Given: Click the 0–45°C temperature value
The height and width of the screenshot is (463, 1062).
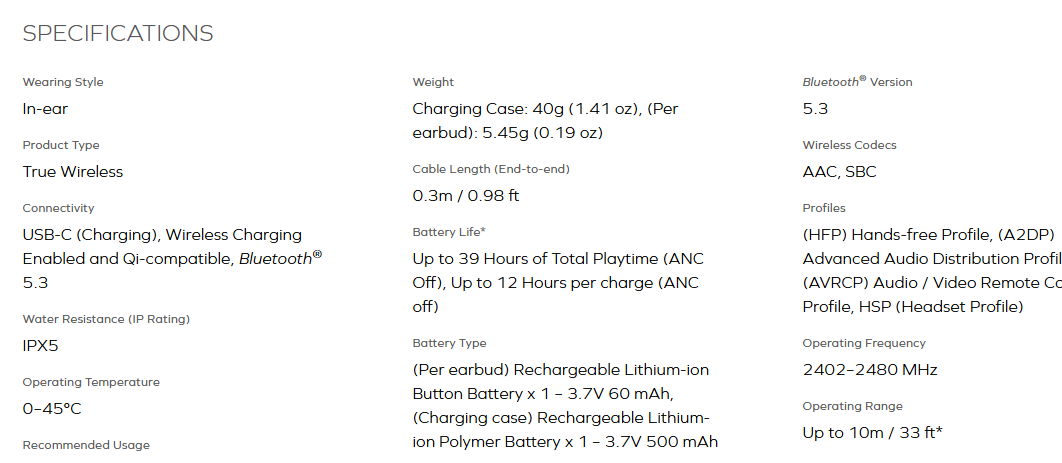Looking at the screenshot, I should pos(51,409).
